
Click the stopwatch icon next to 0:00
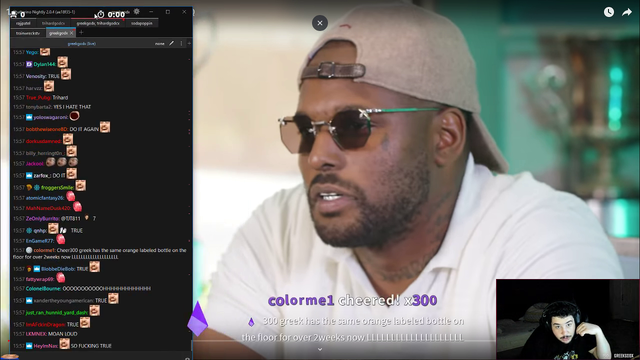(100, 15)
